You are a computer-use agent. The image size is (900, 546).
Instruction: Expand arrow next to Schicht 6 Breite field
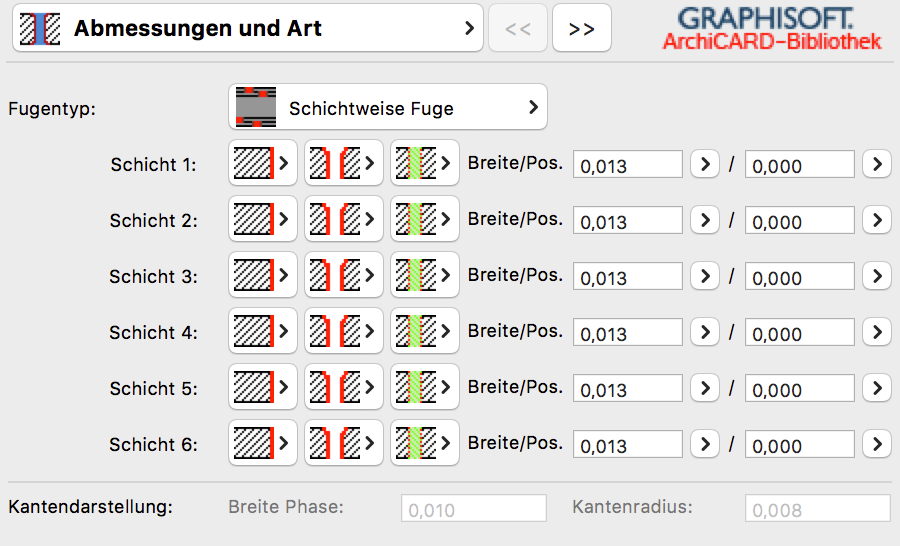point(705,444)
